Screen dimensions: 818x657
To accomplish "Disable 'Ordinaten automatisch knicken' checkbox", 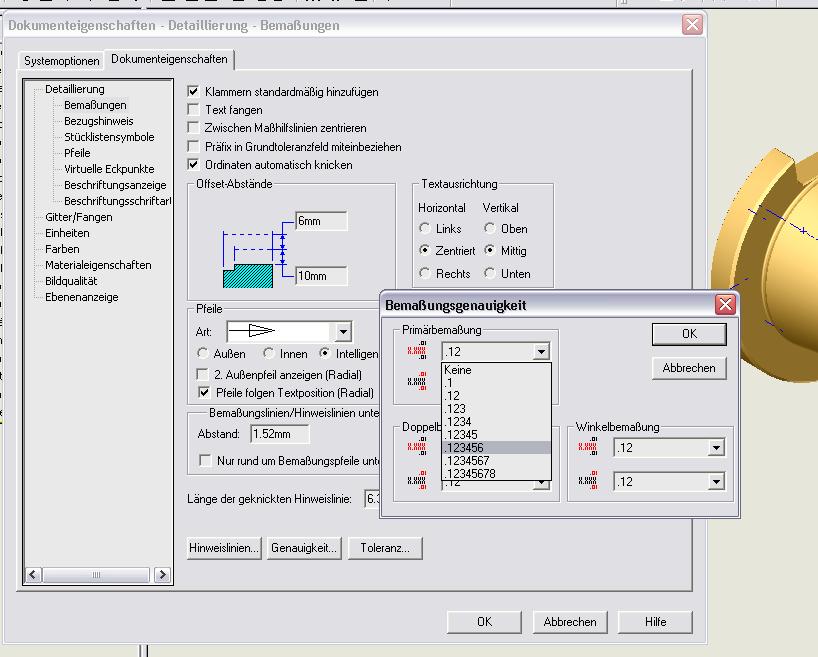I will click(194, 164).
